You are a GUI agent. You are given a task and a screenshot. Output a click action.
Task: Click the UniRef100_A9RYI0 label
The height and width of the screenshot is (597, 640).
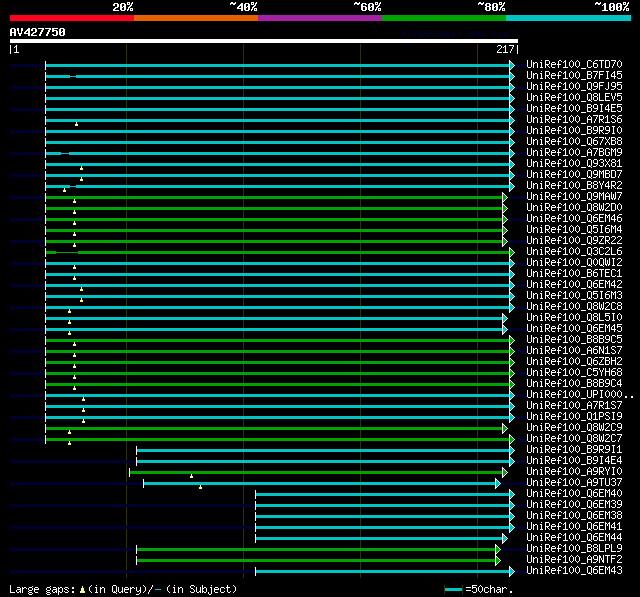click(x=574, y=472)
